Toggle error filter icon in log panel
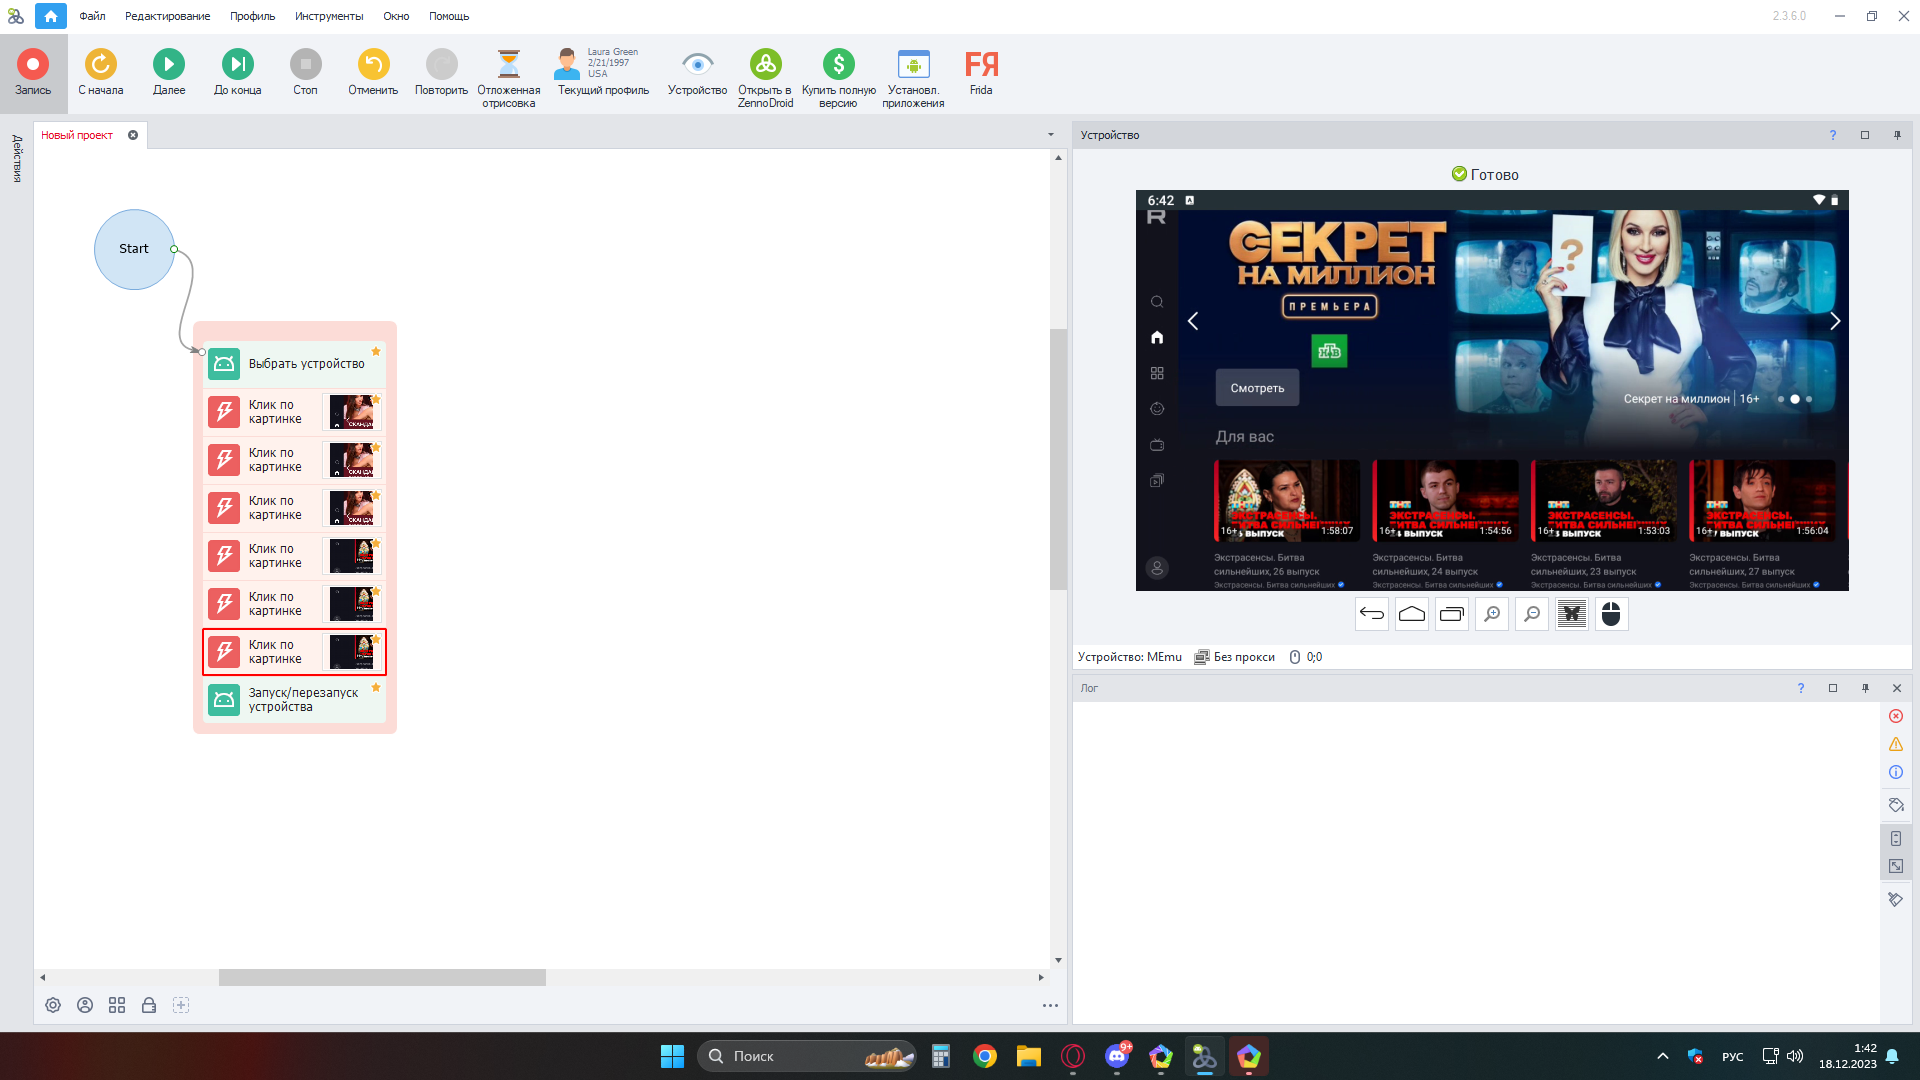Image resolution: width=1920 pixels, height=1080 pixels. click(1895, 716)
